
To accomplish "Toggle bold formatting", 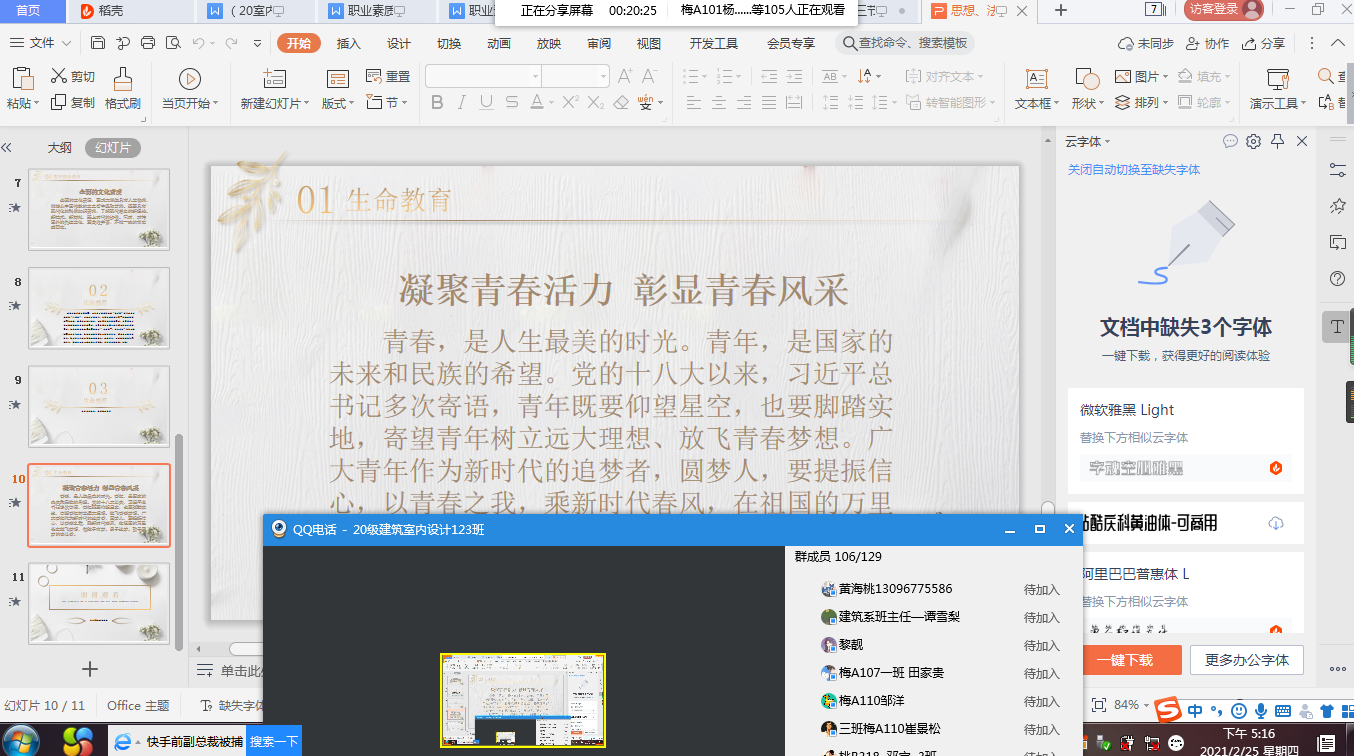I will click(437, 102).
